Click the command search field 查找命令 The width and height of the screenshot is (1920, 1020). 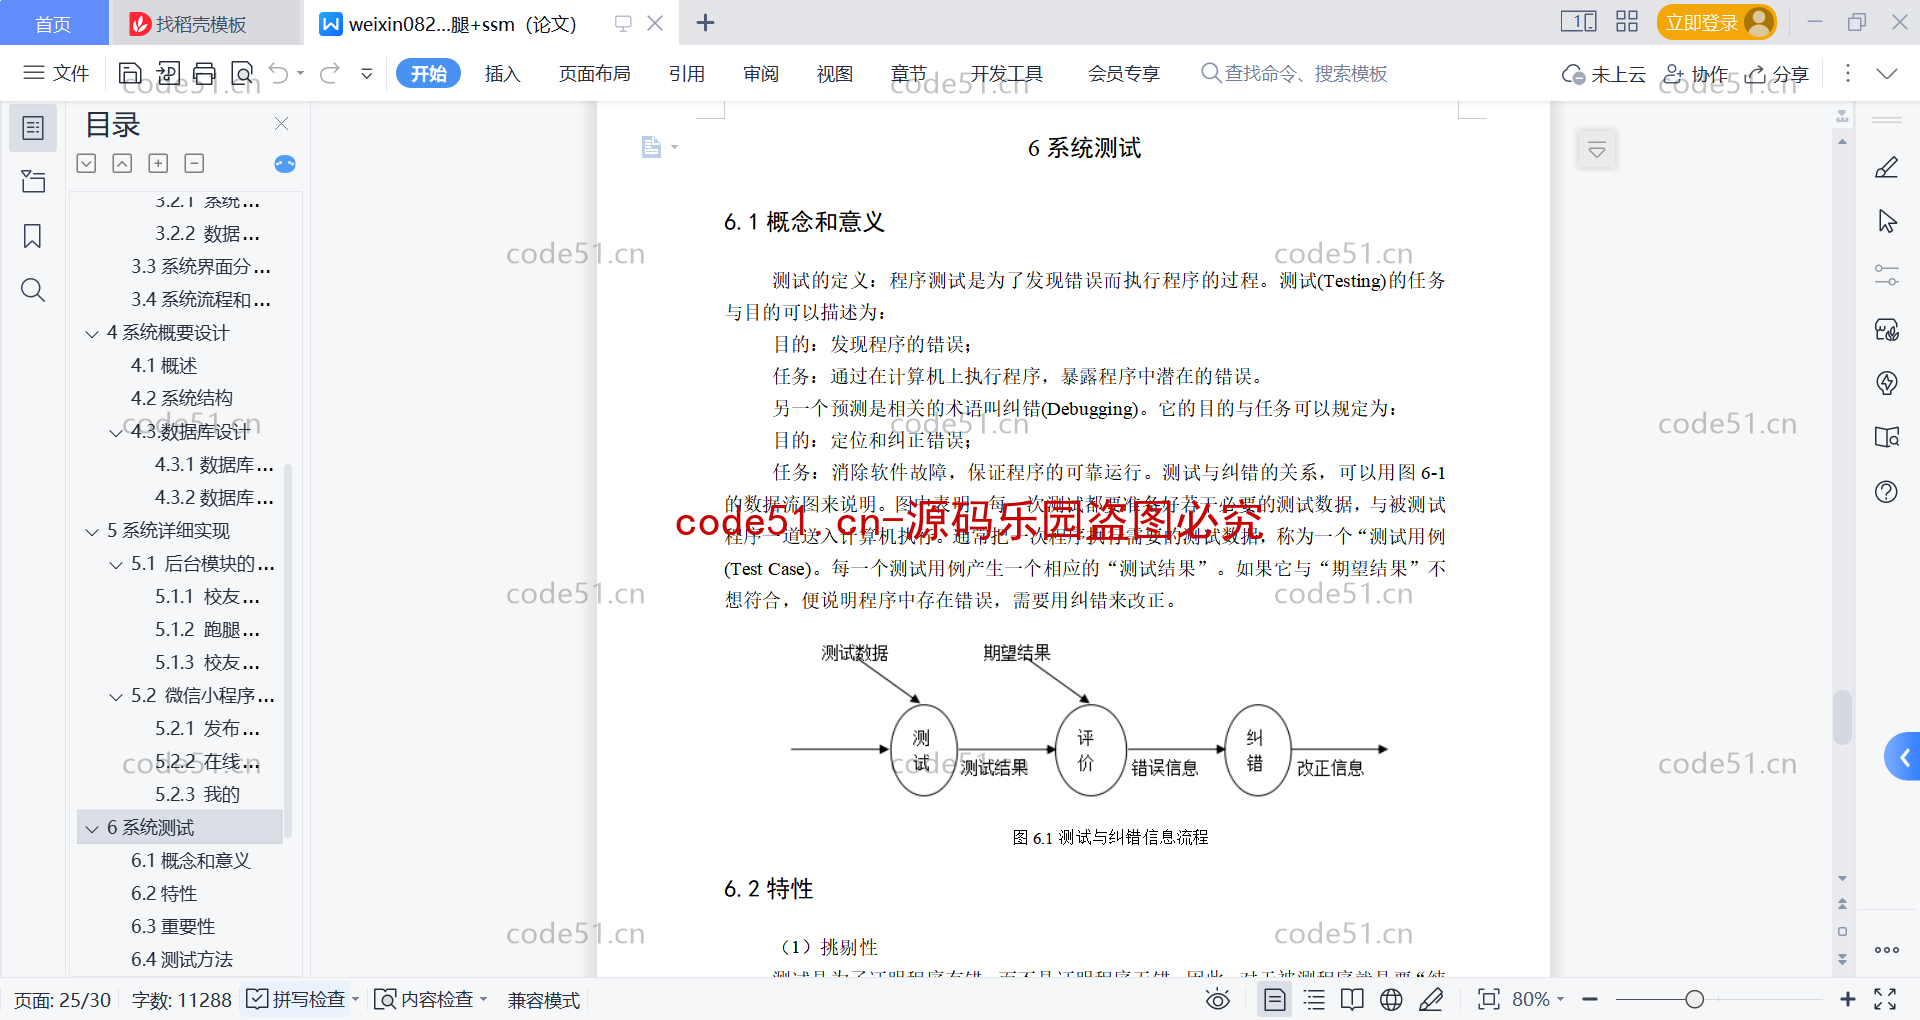1295,73
